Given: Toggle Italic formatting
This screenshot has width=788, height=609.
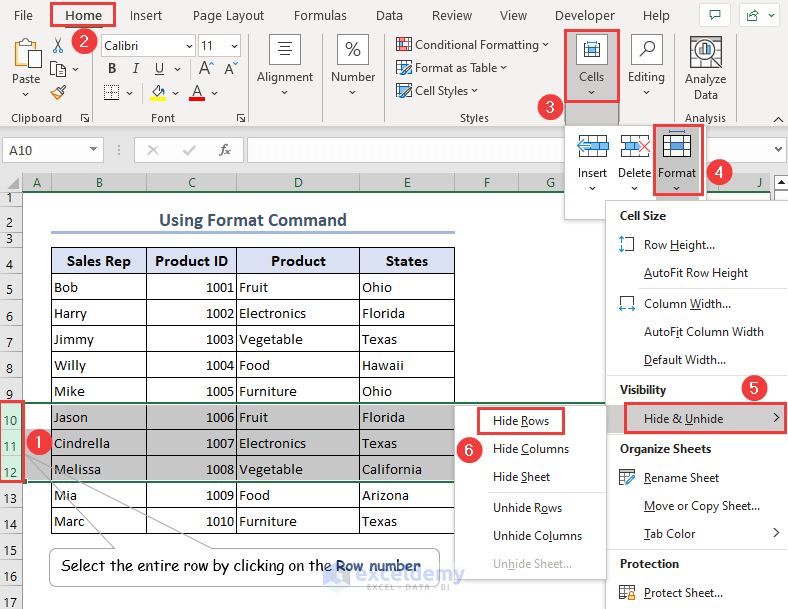Looking at the screenshot, I should click(x=136, y=69).
